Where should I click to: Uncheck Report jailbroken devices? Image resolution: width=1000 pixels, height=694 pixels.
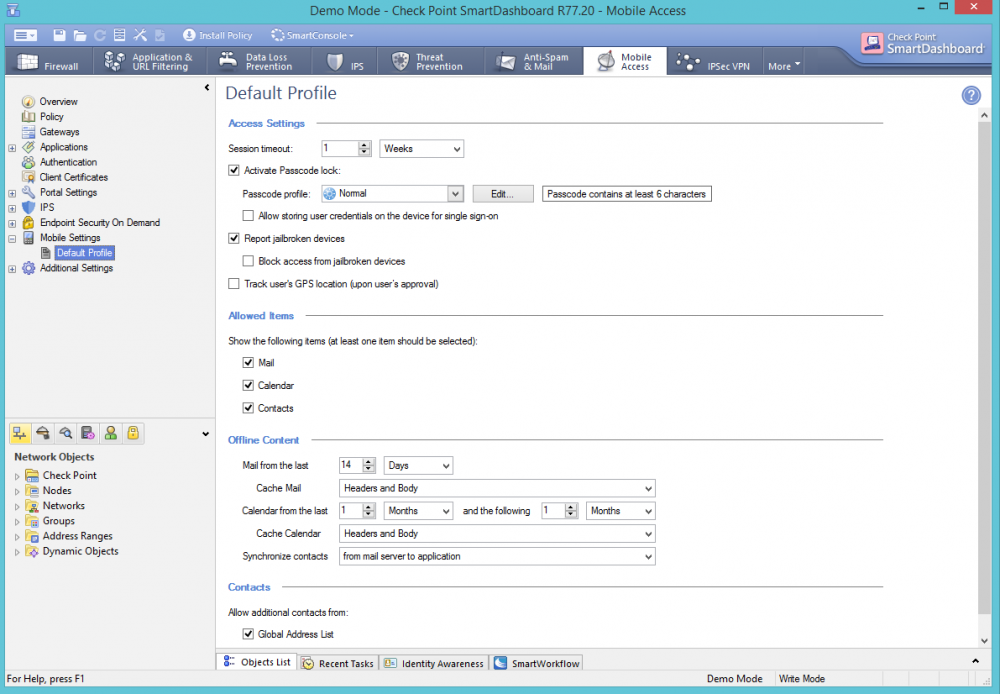pyautogui.click(x=234, y=239)
